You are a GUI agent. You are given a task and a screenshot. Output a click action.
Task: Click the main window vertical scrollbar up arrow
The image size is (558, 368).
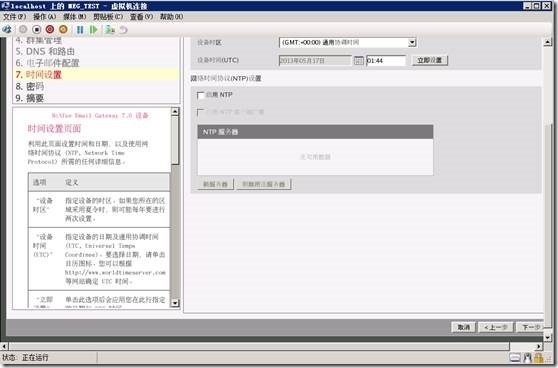pyautogui.click(x=548, y=42)
